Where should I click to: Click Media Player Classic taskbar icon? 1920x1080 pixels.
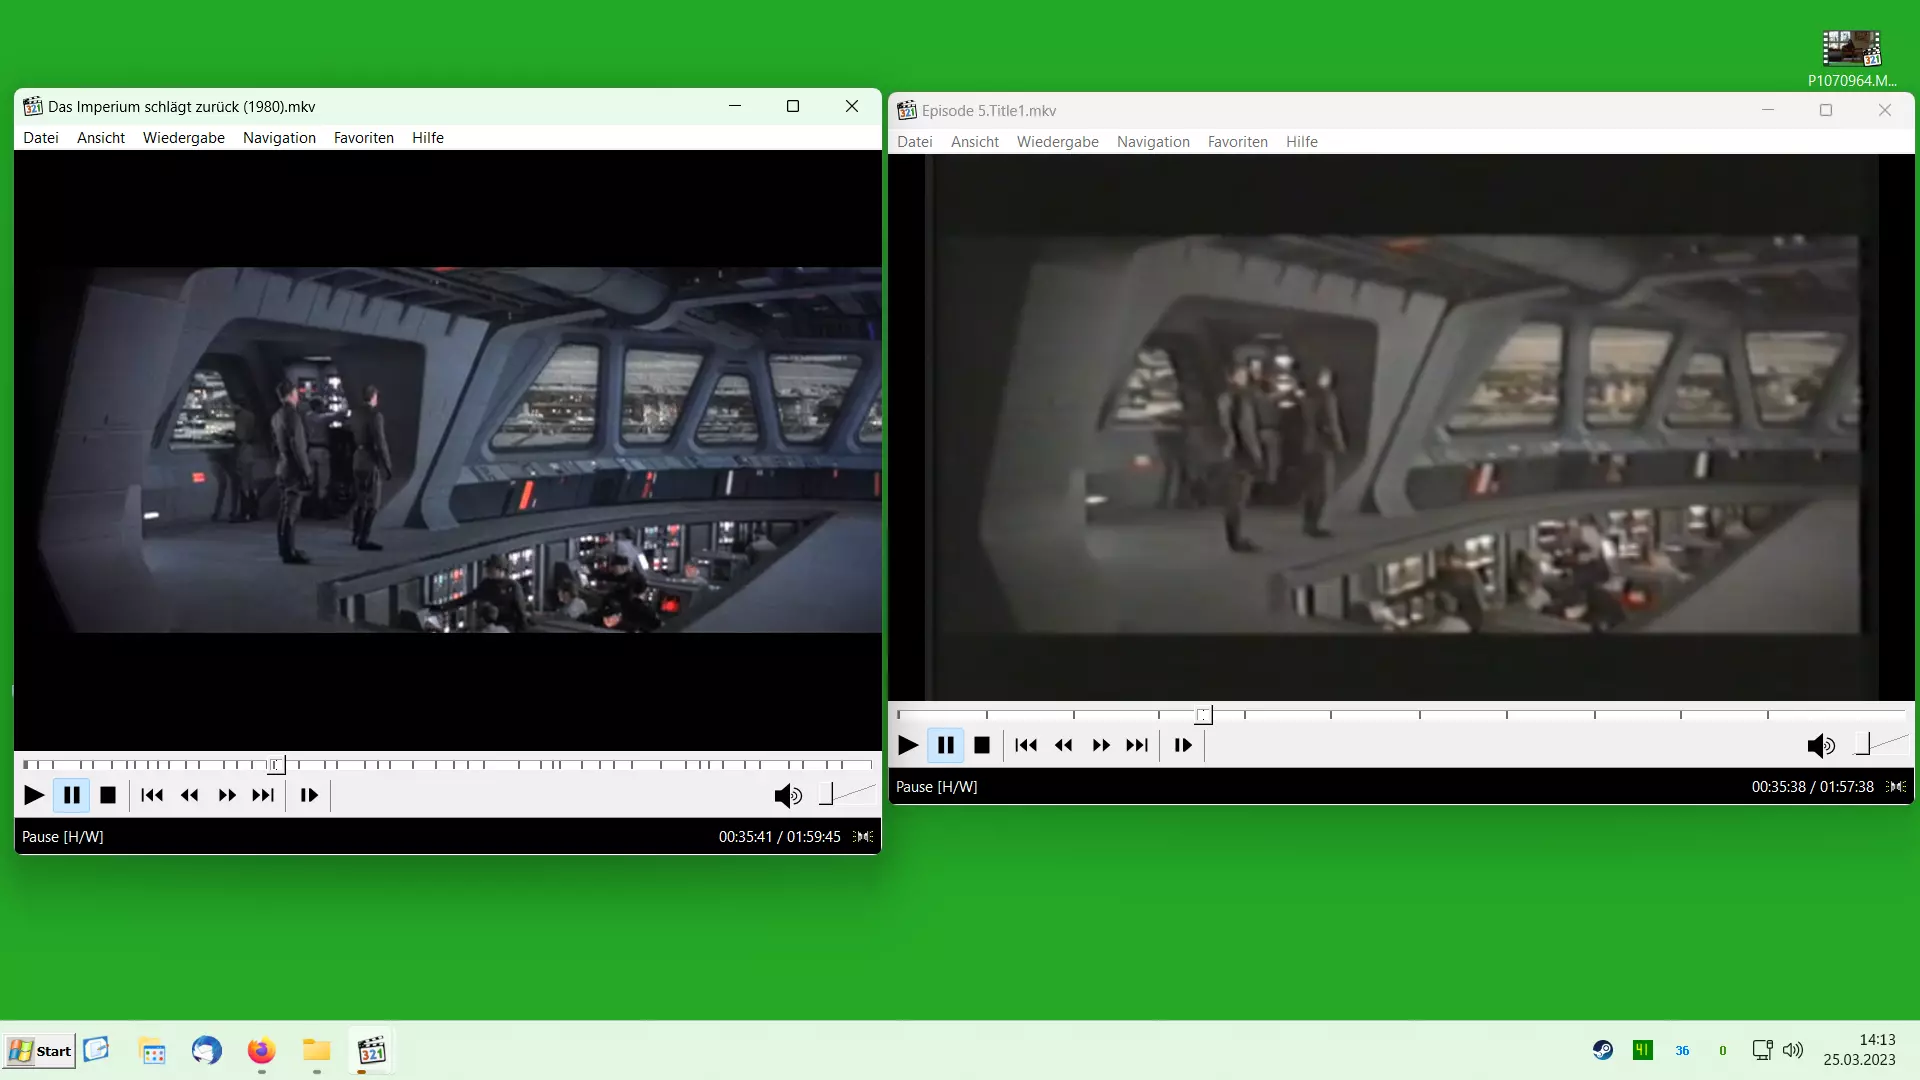[x=372, y=1050]
